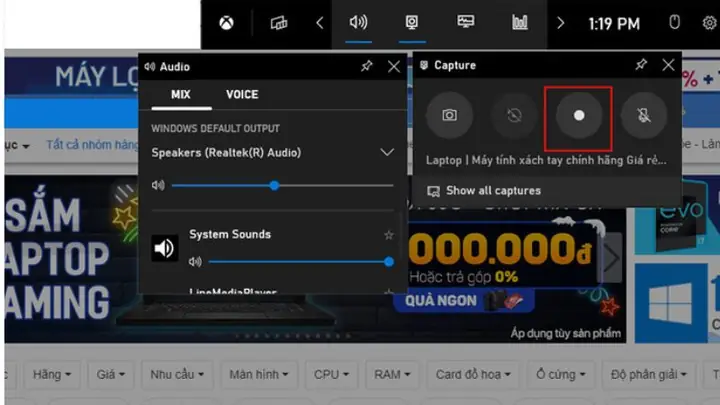
Task: Open the Resources bar-chart widget icon
Action: click(520, 22)
